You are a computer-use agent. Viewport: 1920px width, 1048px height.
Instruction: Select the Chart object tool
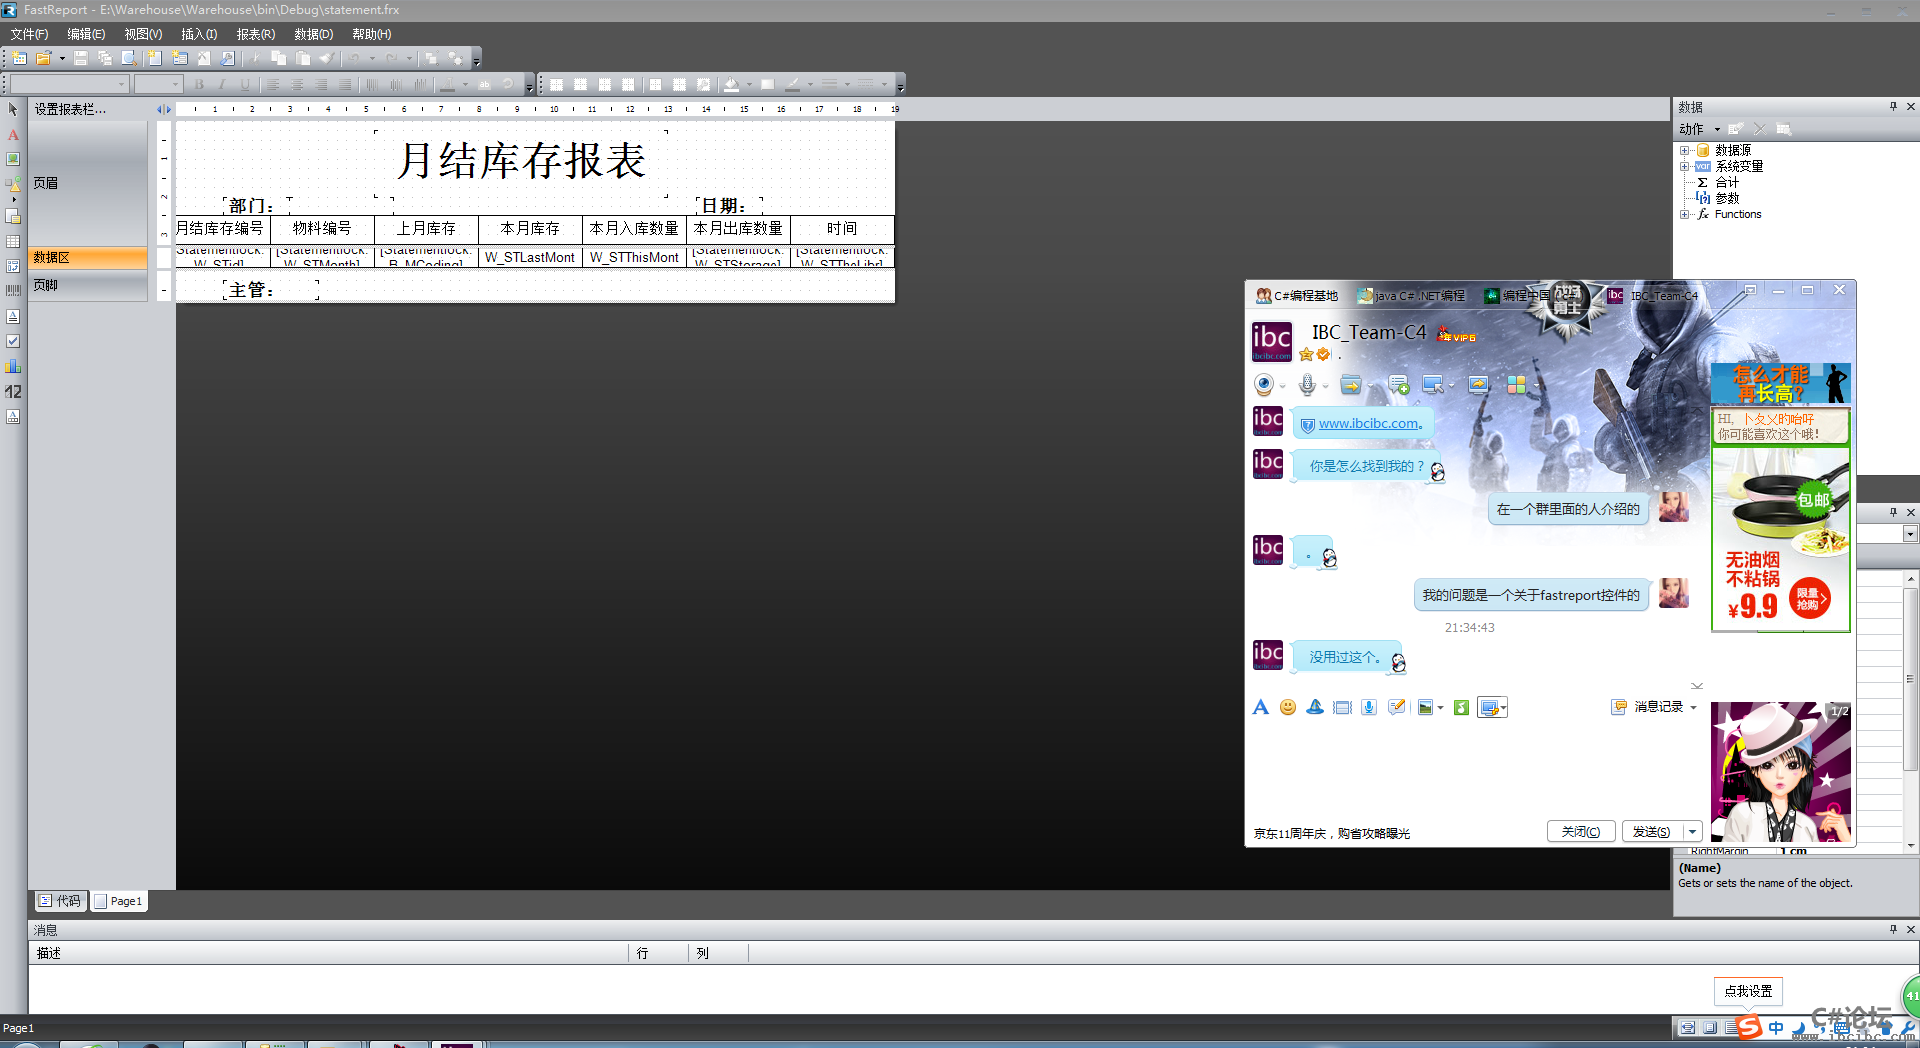(13, 366)
